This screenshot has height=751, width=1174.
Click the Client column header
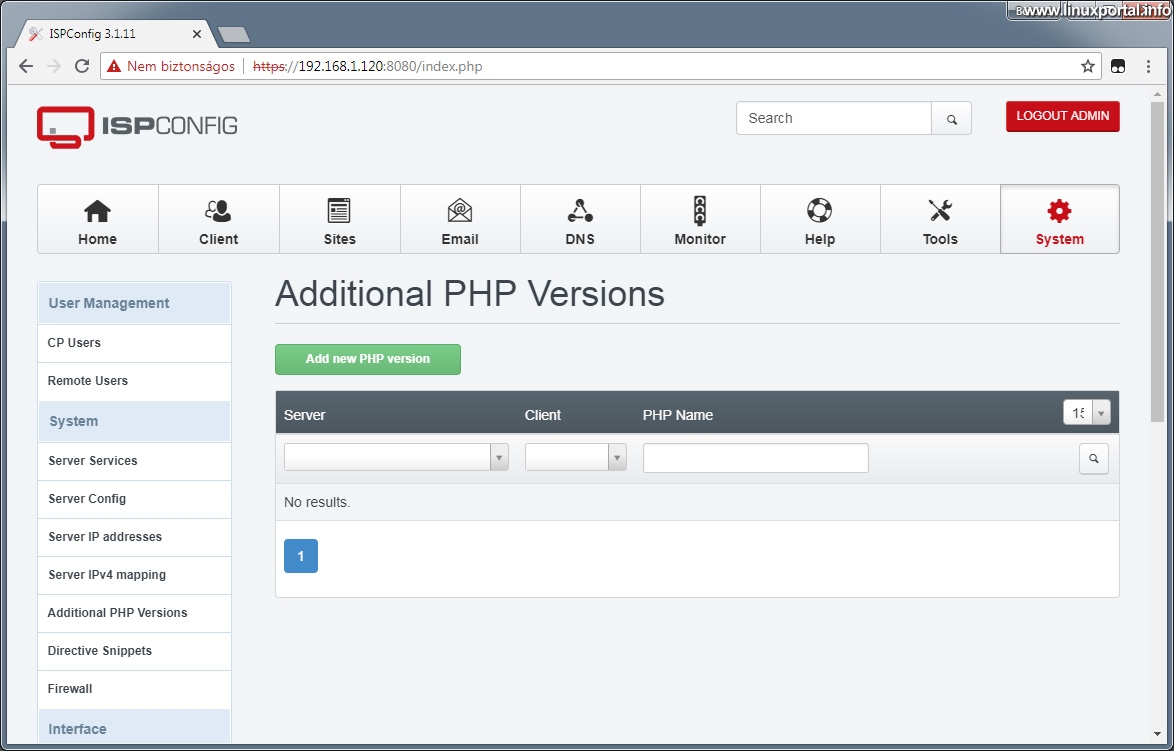tap(543, 416)
